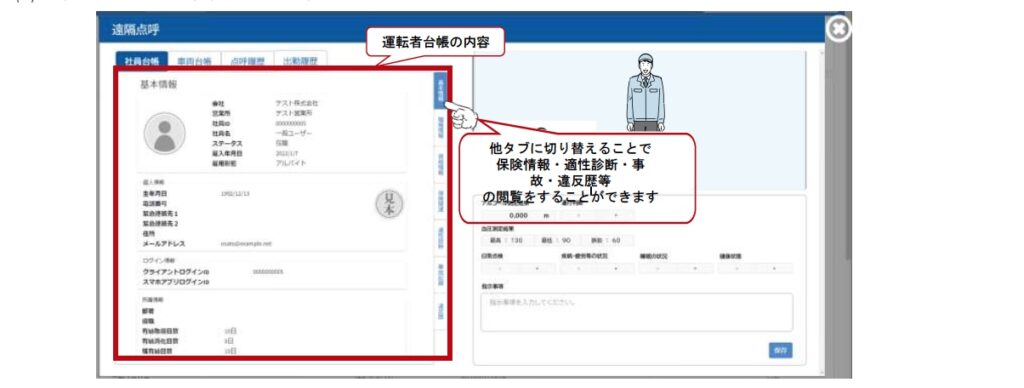Focus the 指示事項 instructions text area
This screenshot has width=1024, height=388.
coord(637,312)
